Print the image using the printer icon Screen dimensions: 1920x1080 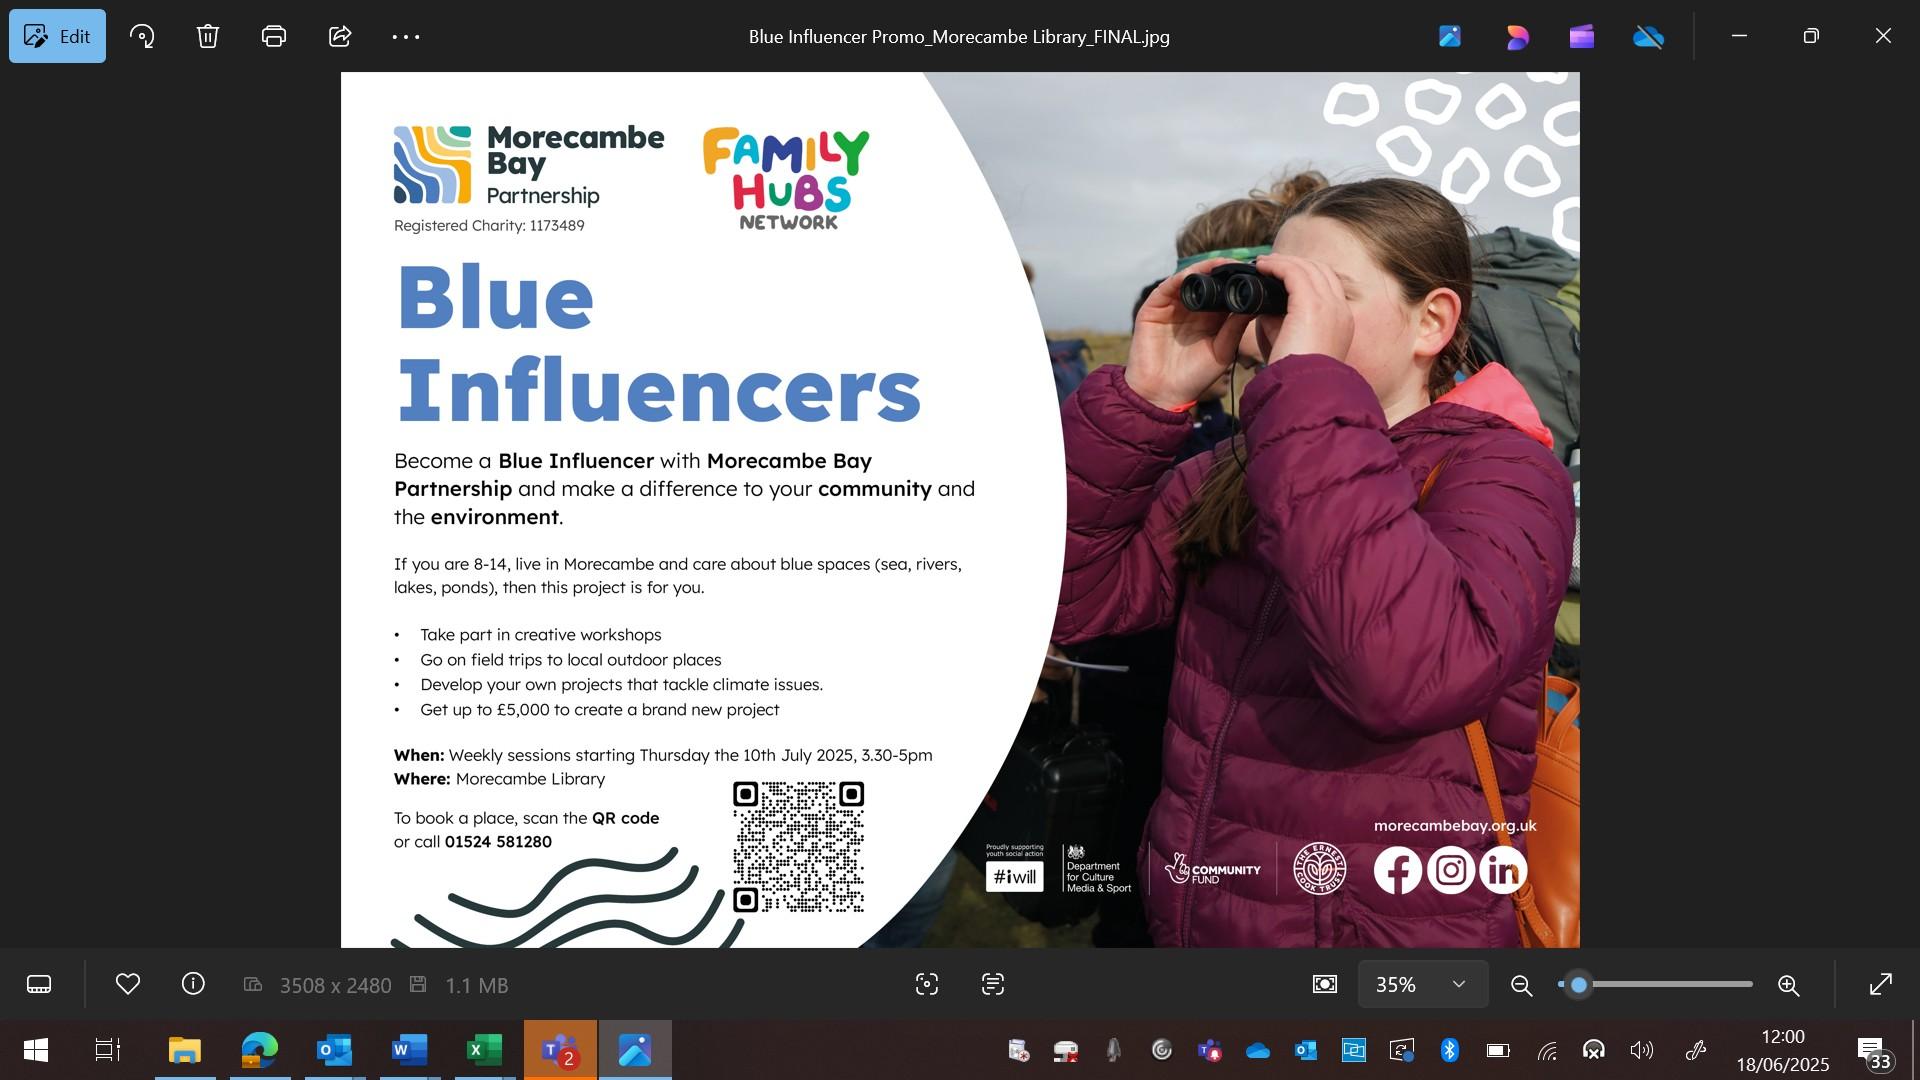click(x=274, y=36)
